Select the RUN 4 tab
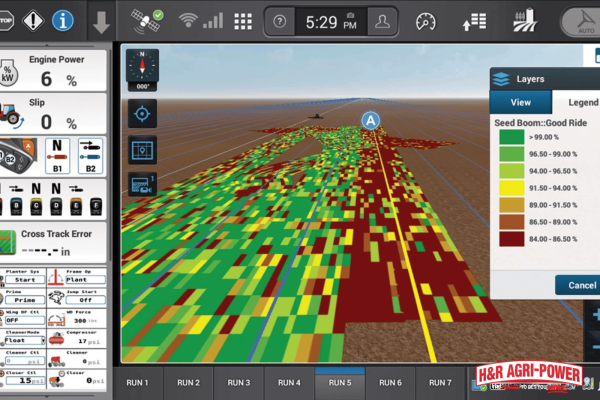Viewport: 600px width, 400px height. tap(289, 383)
